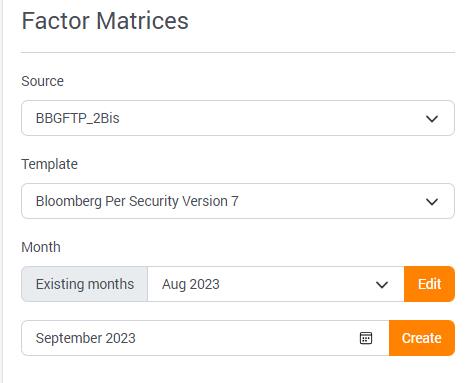Expand the Source combo box
The image size is (466, 383).
(238, 118)
